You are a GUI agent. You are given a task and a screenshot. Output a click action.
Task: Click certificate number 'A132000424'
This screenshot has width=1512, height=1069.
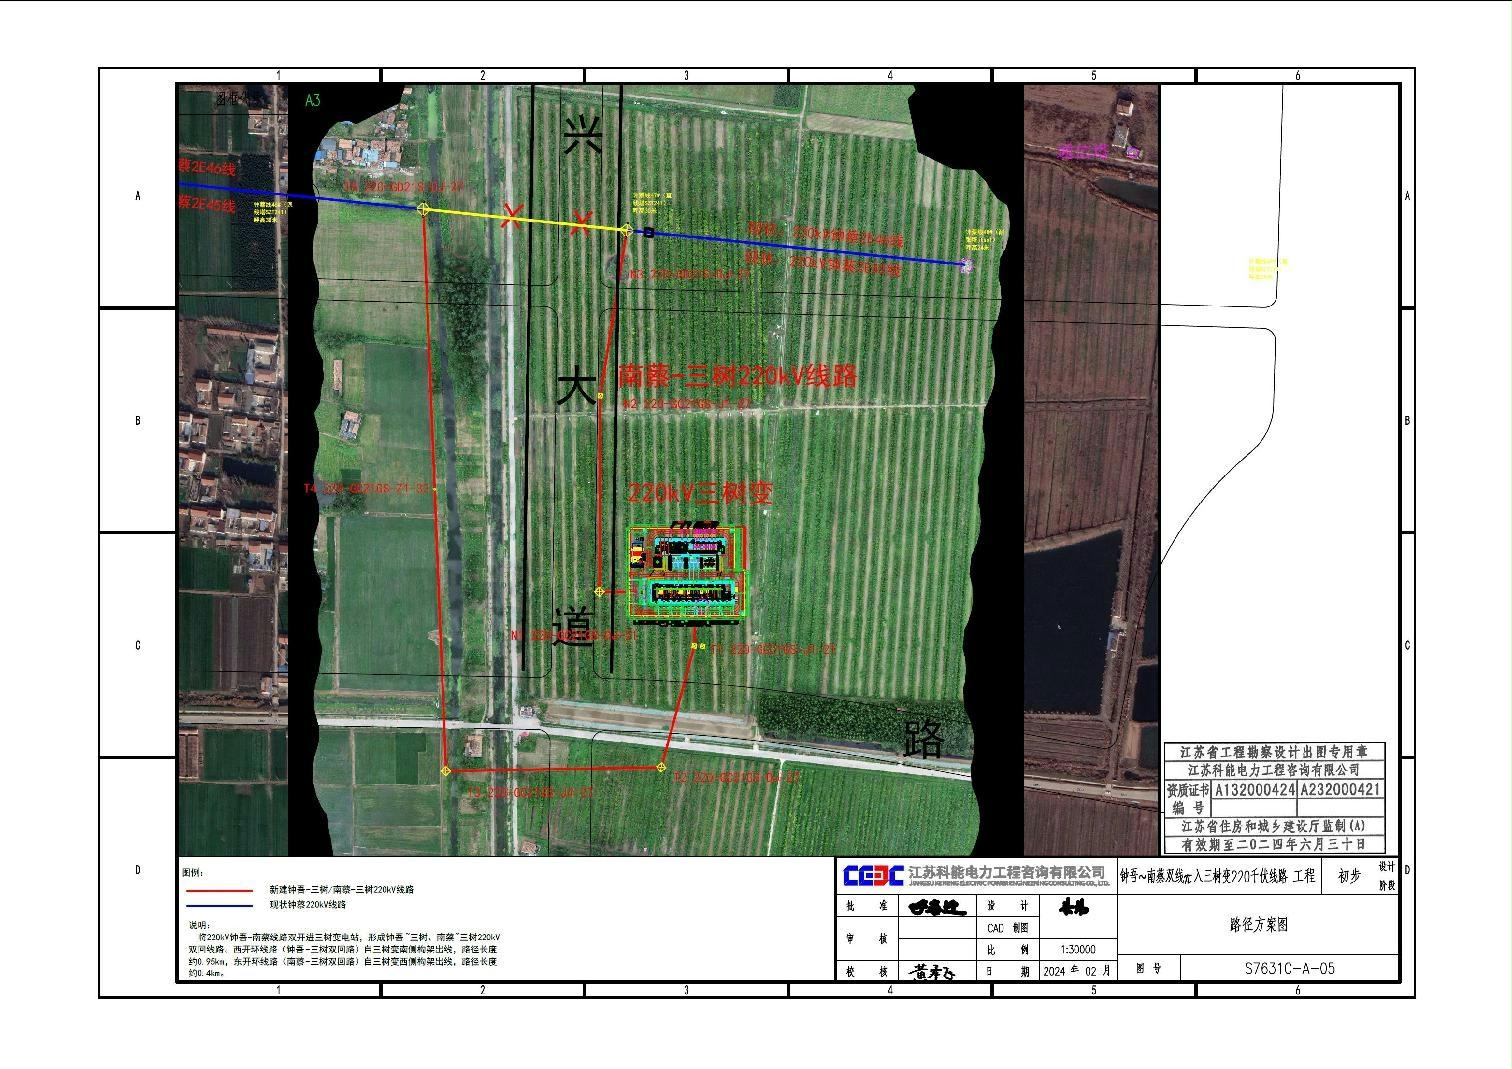[1255, 789]
